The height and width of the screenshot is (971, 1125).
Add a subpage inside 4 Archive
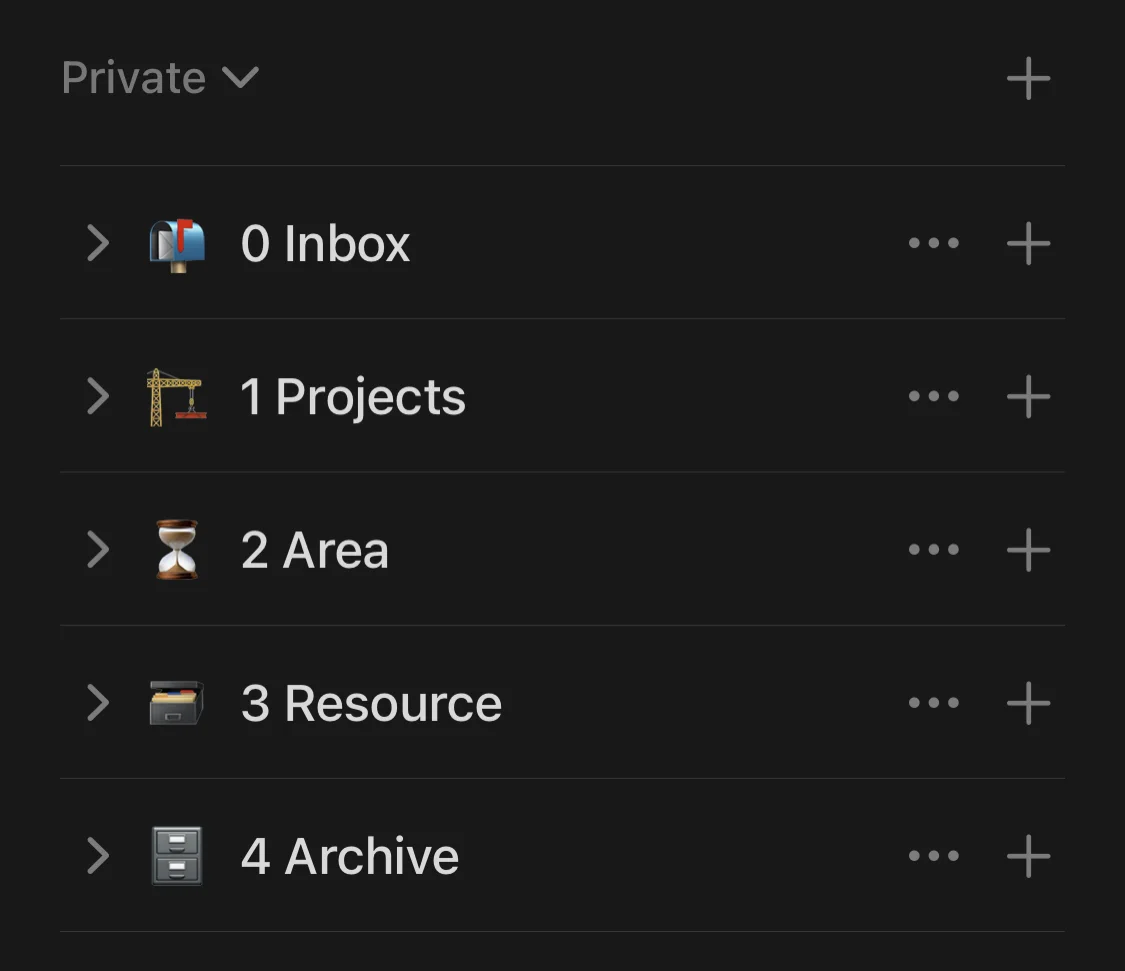(1028, 855)
